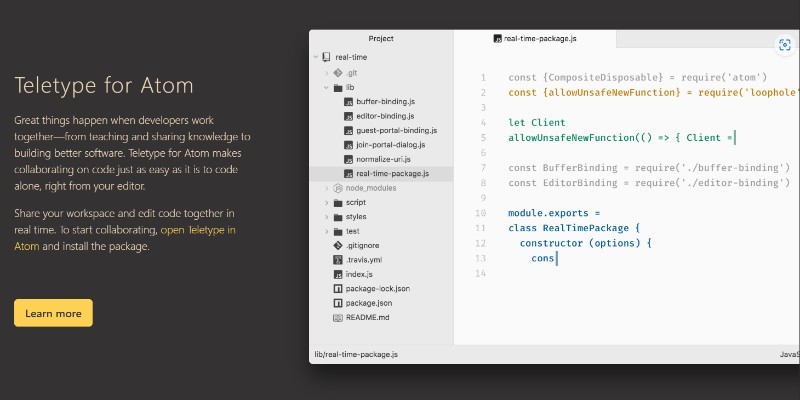Click the styles folder icon

pyautogui.click(x=337, y=217)
